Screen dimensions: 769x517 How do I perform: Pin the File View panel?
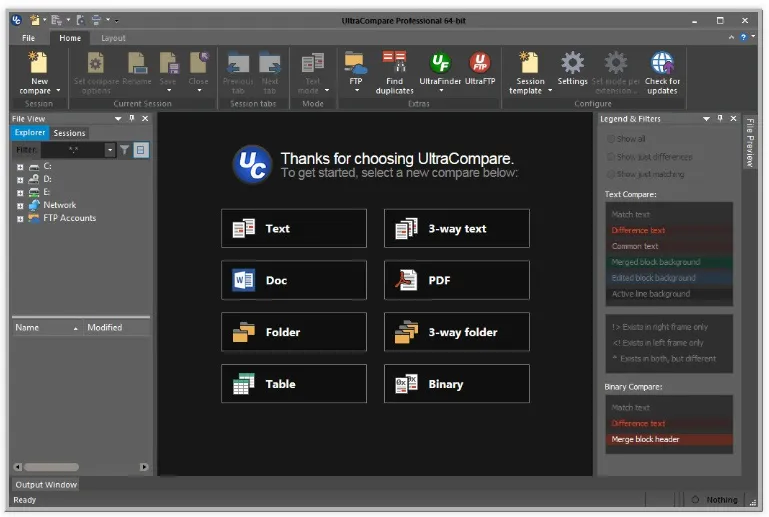131,118
